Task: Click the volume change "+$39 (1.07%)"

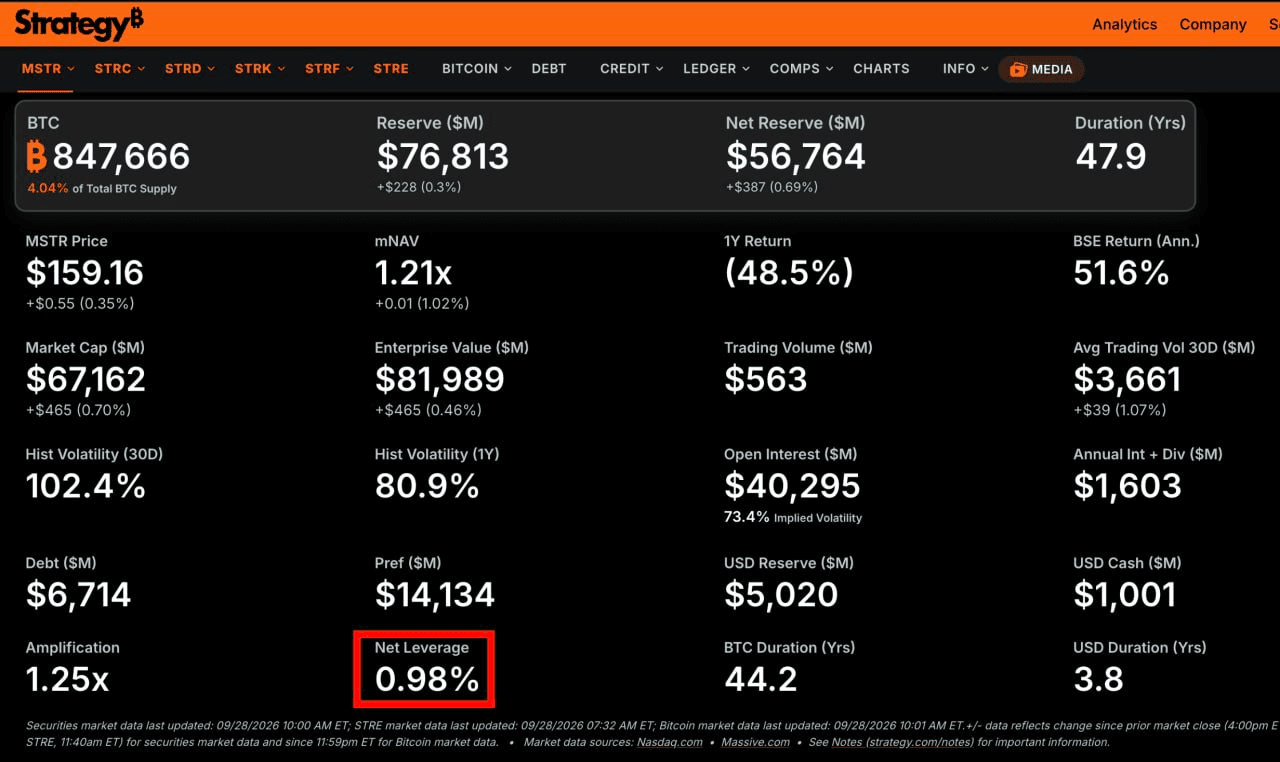Action: click(1120, 410)
